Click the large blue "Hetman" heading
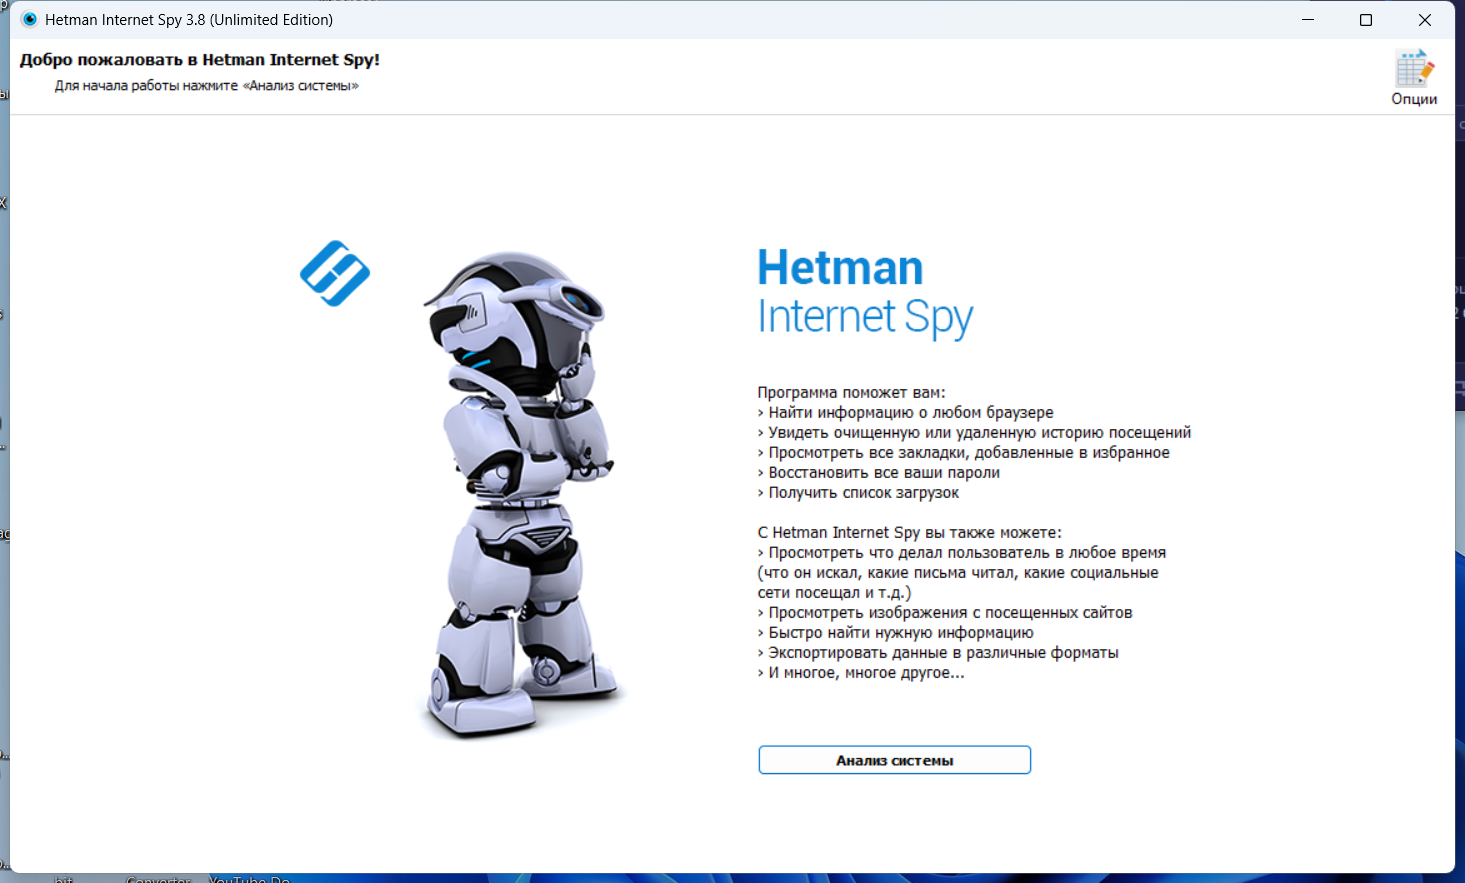Image resolution: width=1465 pixels, height=883 pixels. click(840, 267)
